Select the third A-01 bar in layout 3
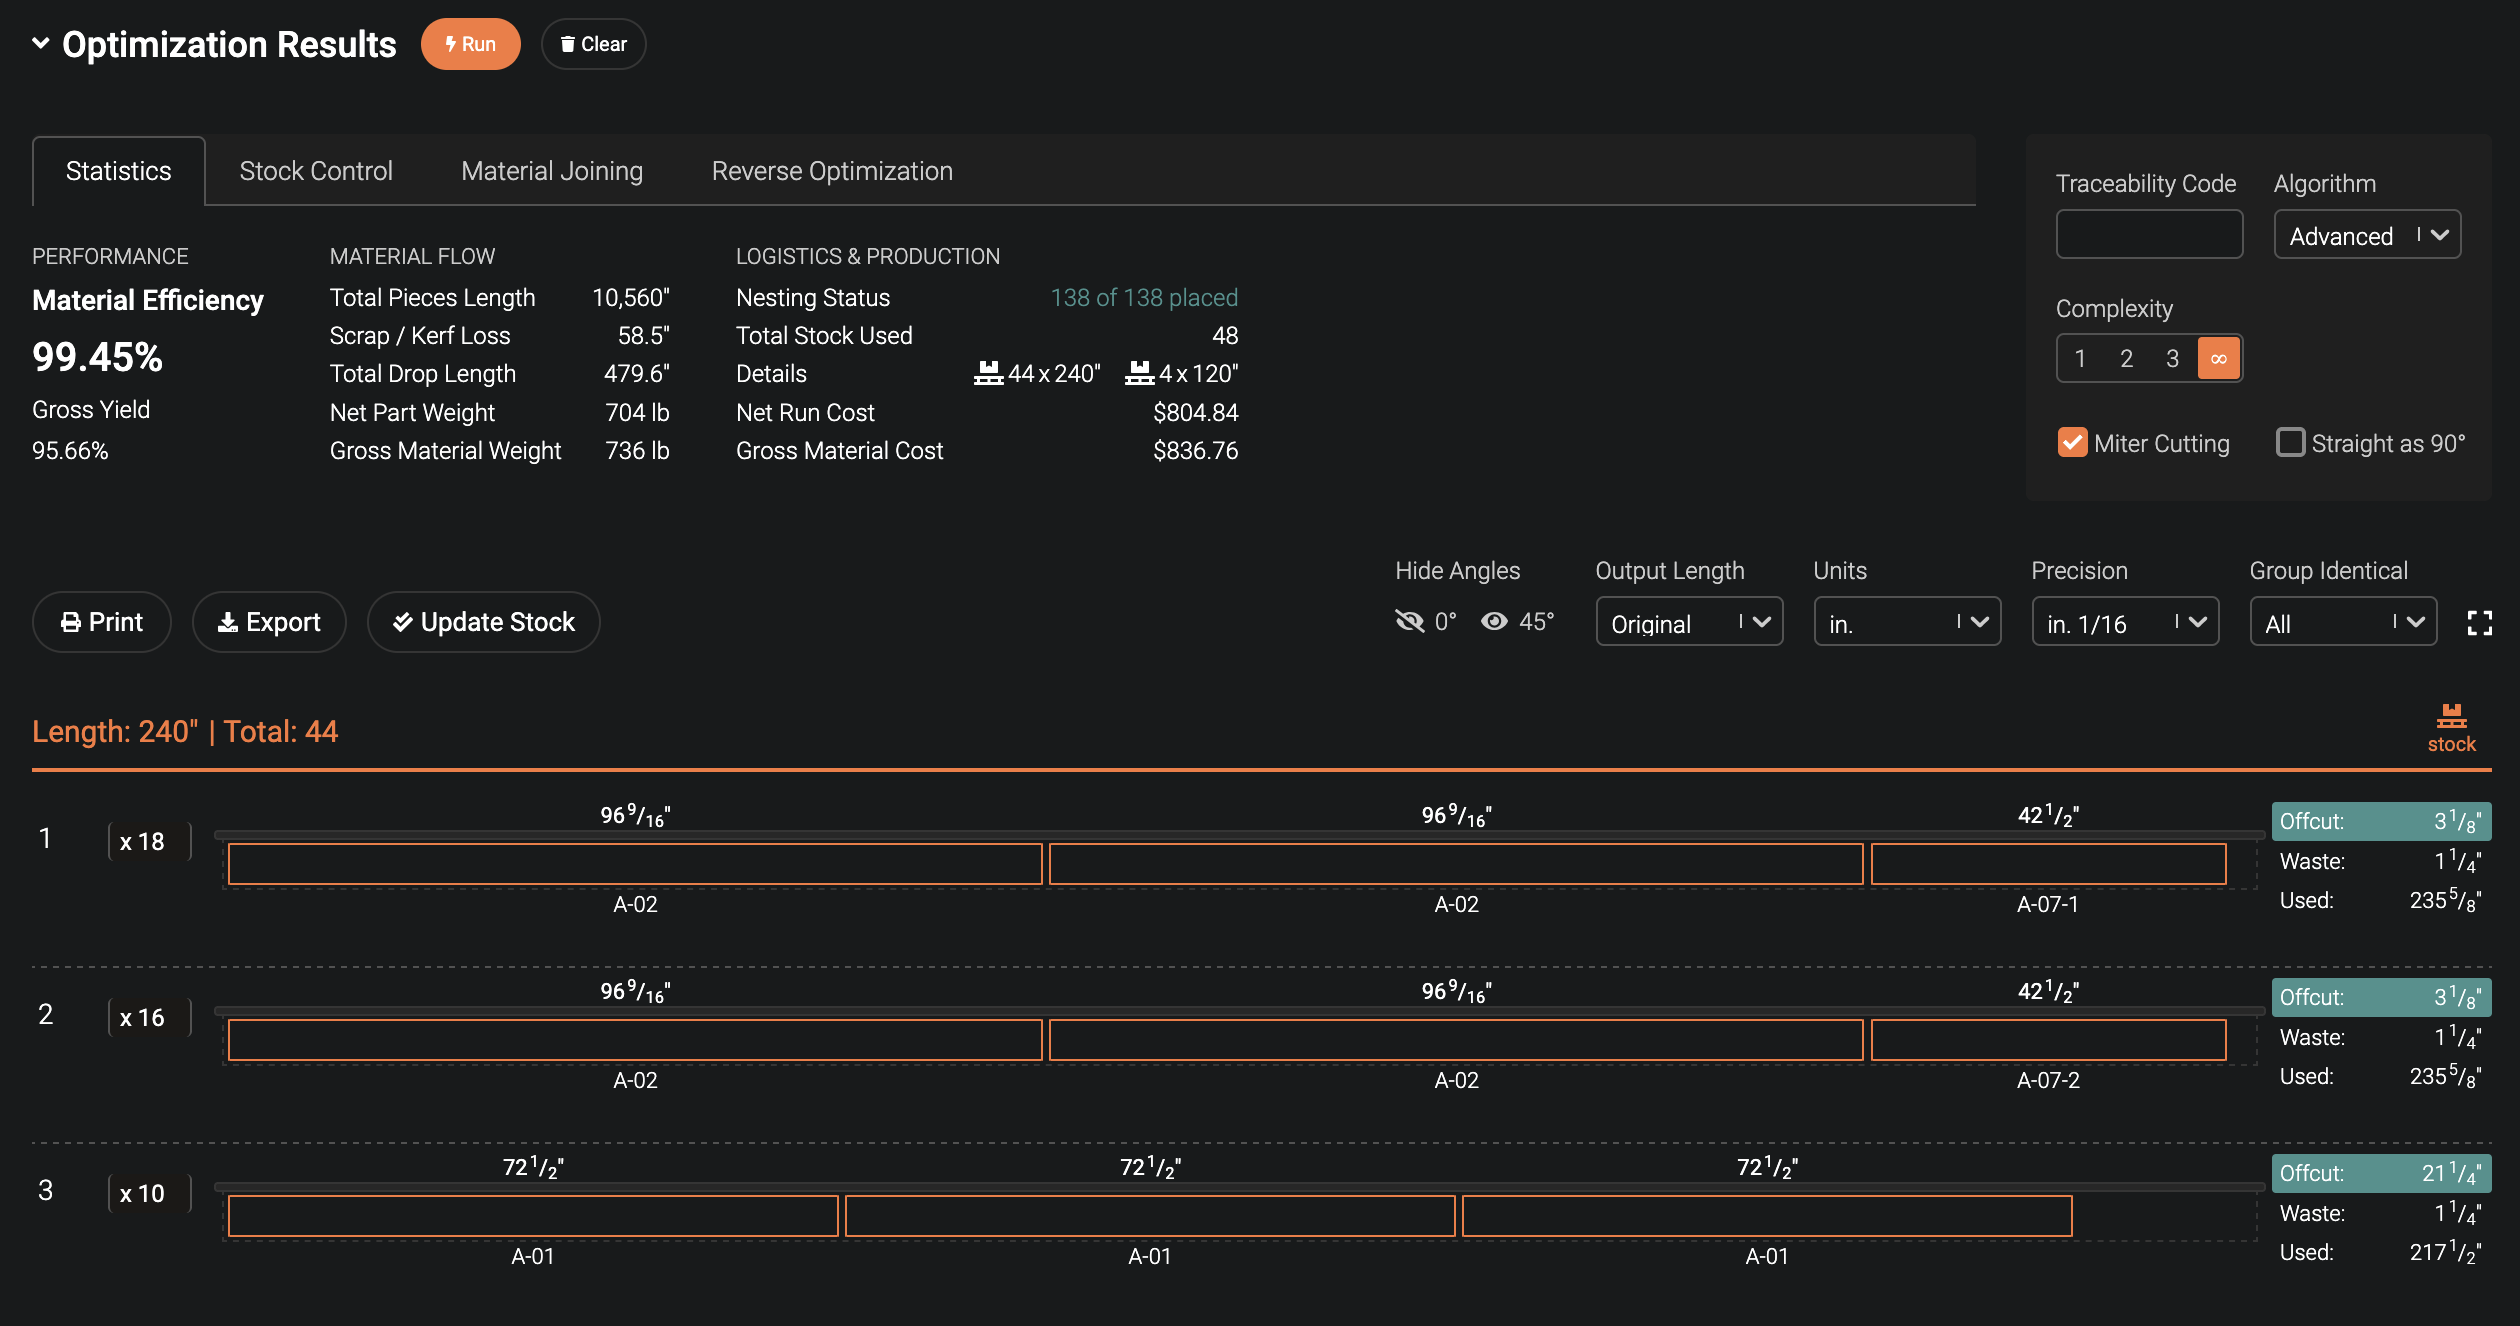The image size is (2520, 1326). pos(1767,1216)
